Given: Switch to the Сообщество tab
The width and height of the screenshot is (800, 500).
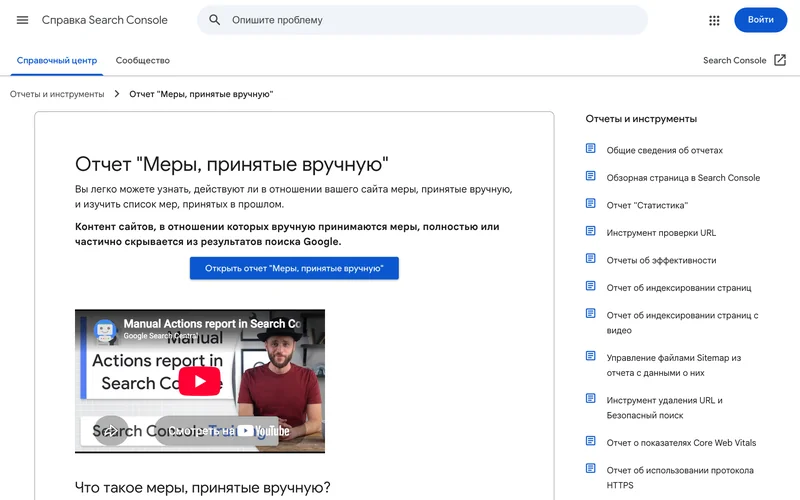Looking at the screenshot, I should point(143,60).
